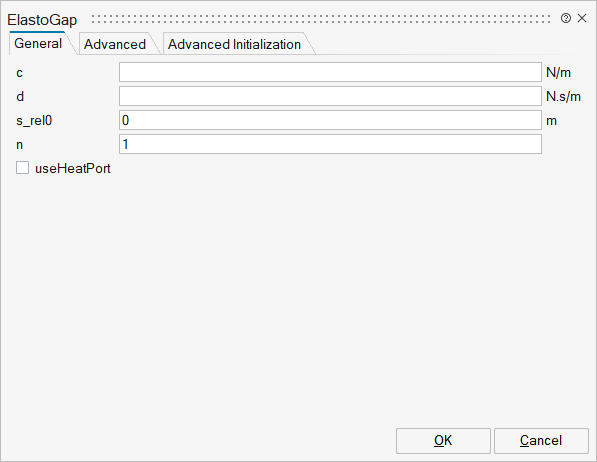Click the ElastoGap title label
Viewport: 597px width, 462px height.
pyautogui.click(x=42, y=20)
